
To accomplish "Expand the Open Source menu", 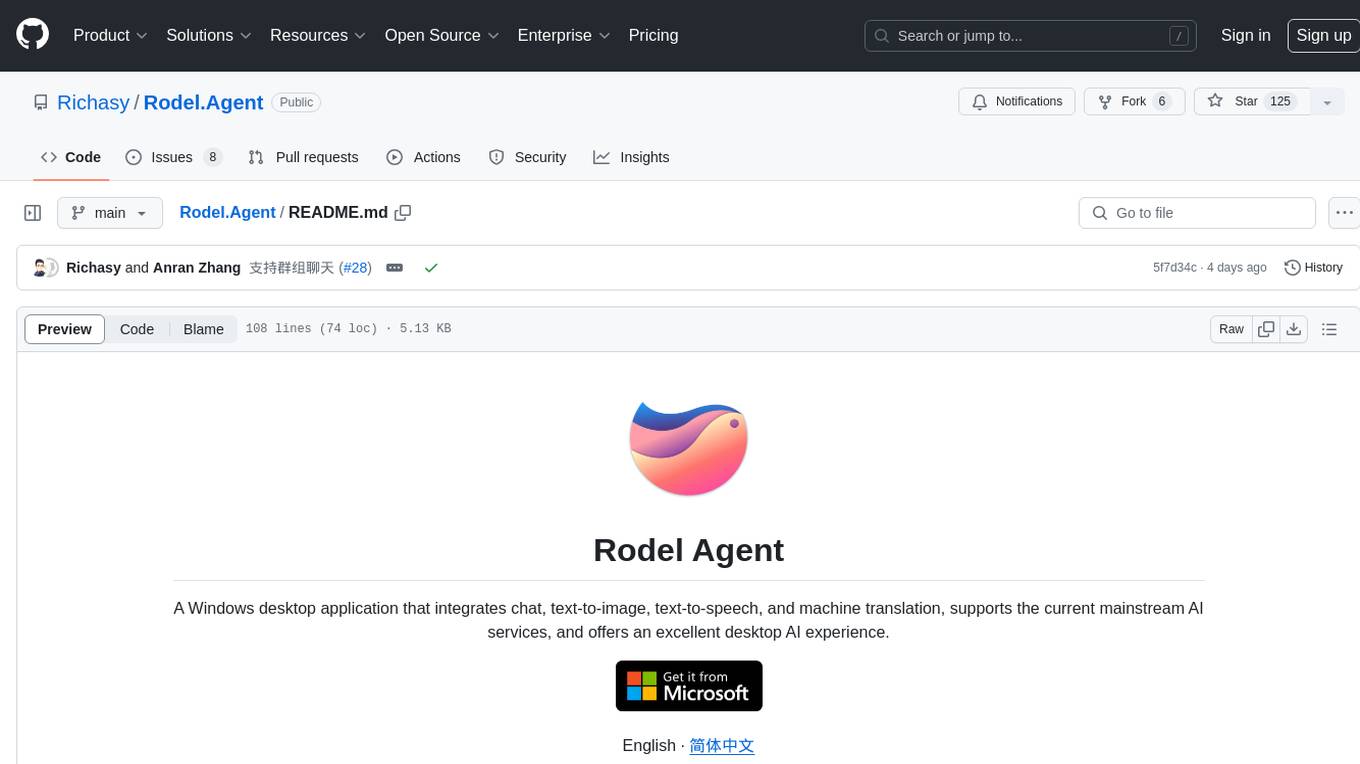I will pos(441,35).
